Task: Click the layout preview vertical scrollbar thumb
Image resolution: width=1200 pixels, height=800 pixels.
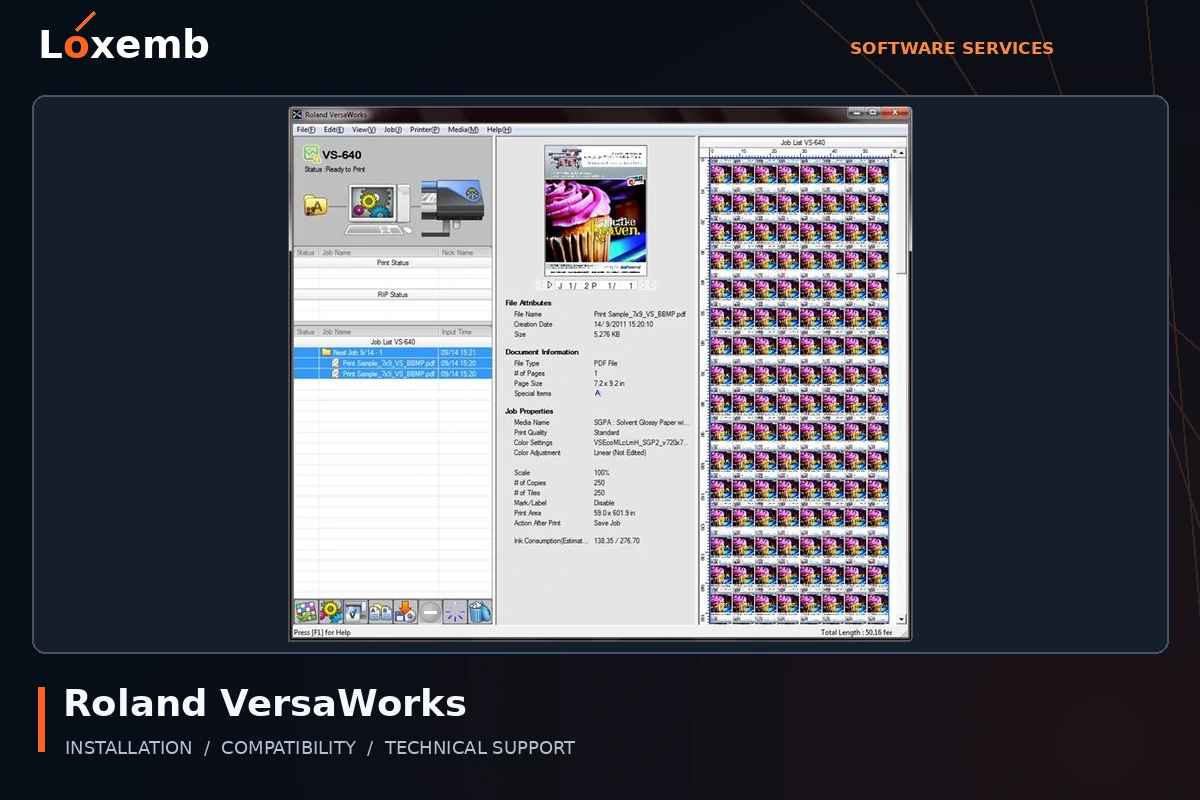Action: tap(902, 215)
